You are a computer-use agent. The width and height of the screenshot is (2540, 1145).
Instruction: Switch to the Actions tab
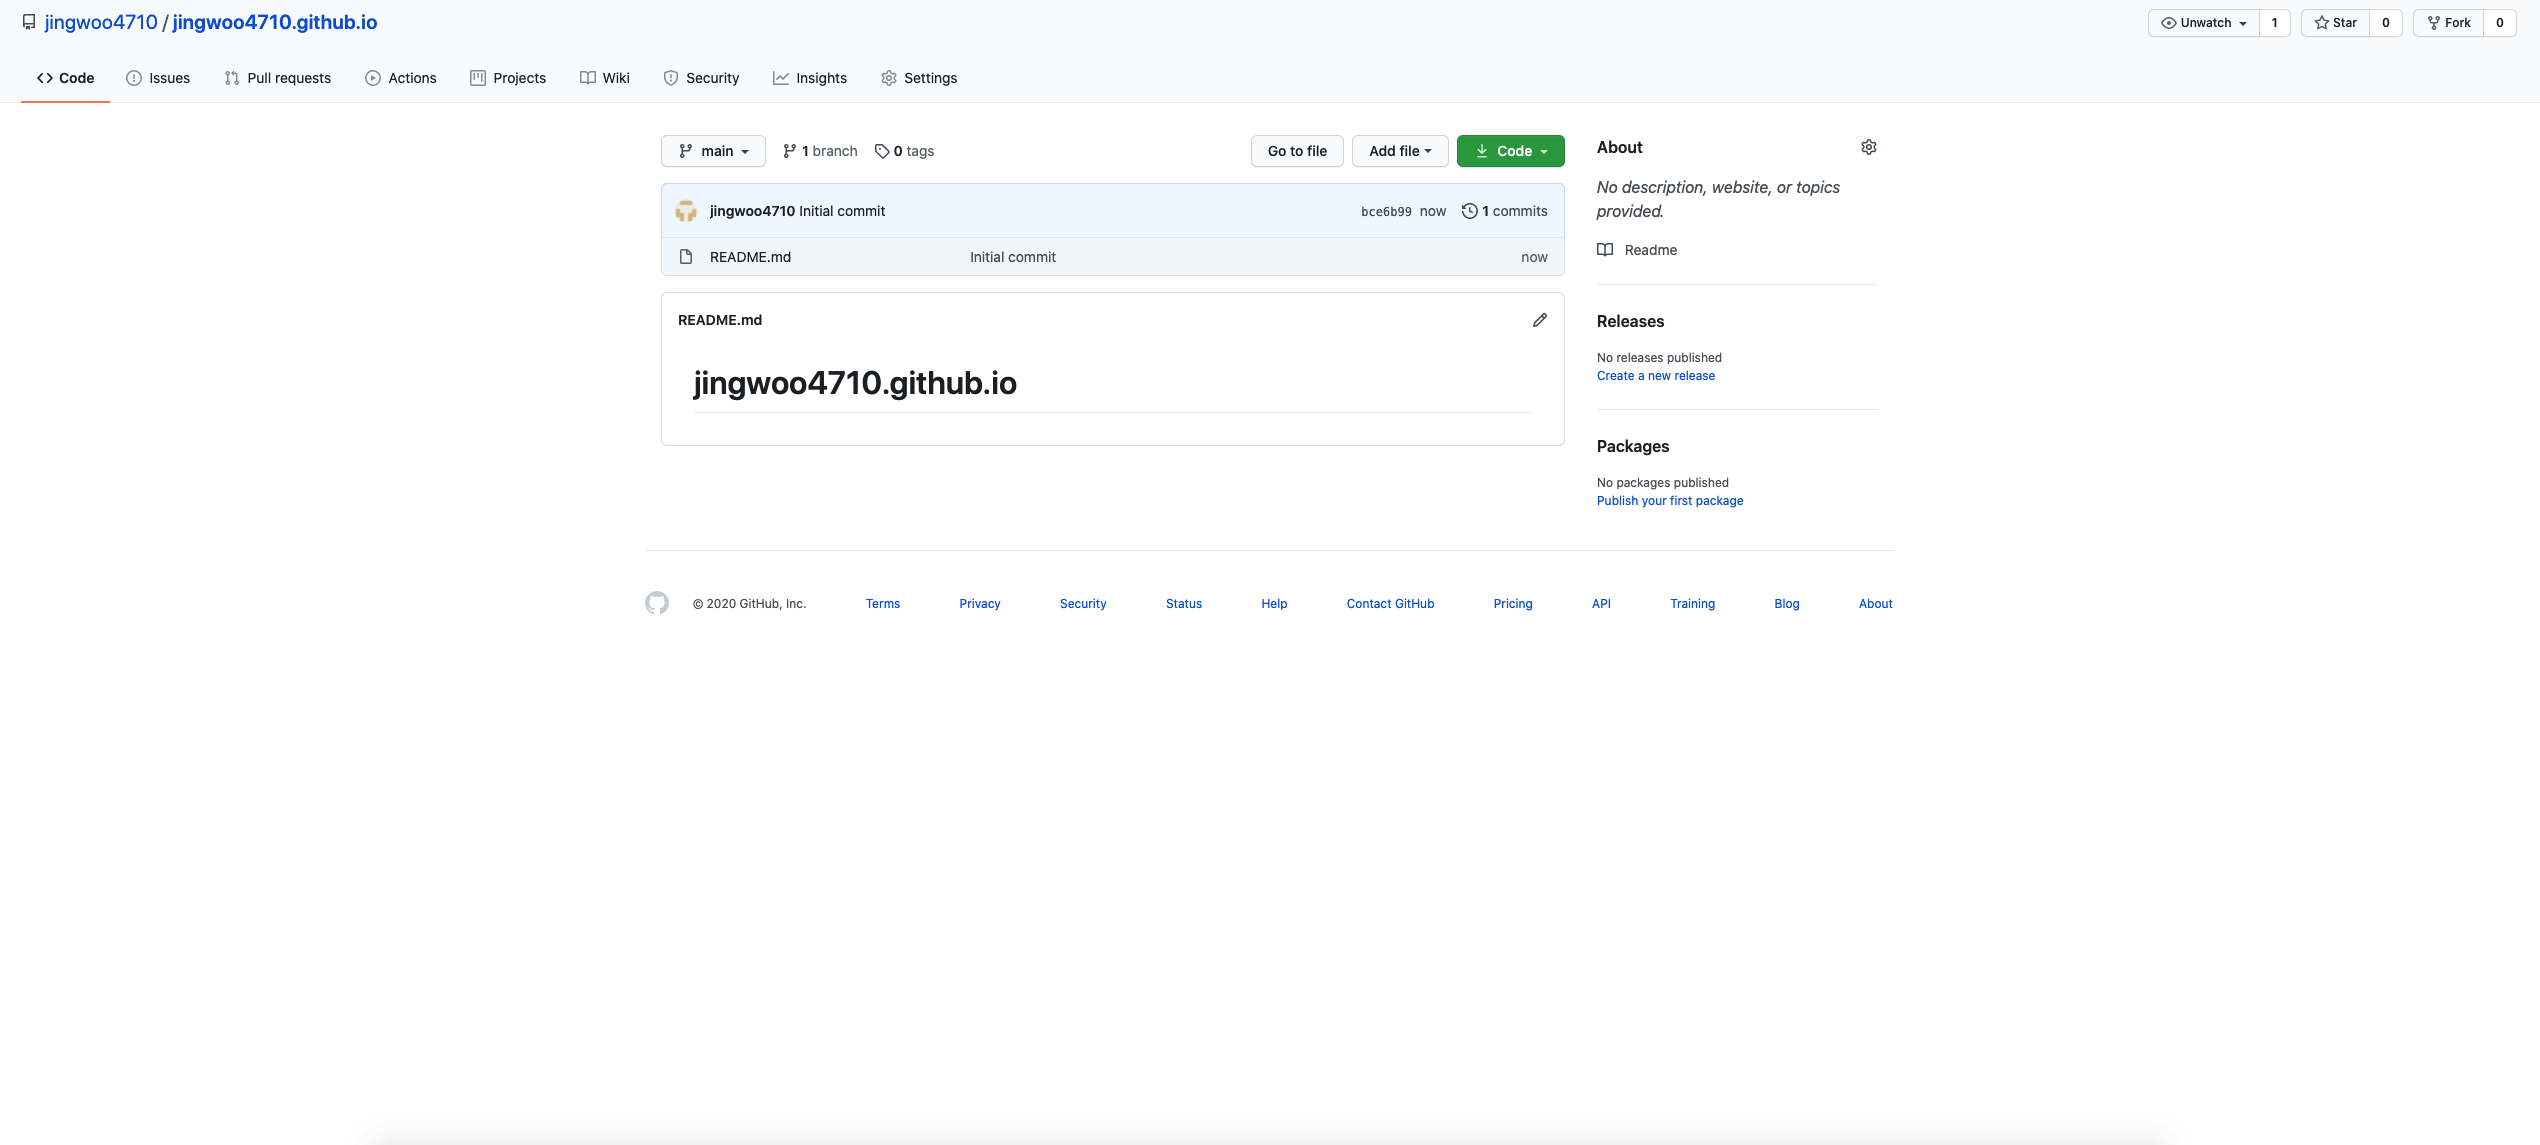pos(401,78)
